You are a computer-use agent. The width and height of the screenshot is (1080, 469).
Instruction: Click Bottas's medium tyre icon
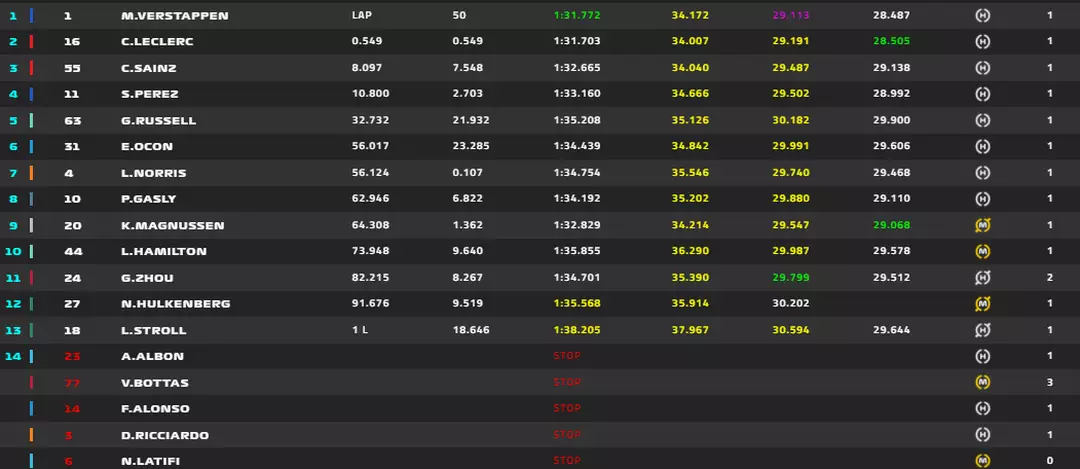click(x=983, y=382)
